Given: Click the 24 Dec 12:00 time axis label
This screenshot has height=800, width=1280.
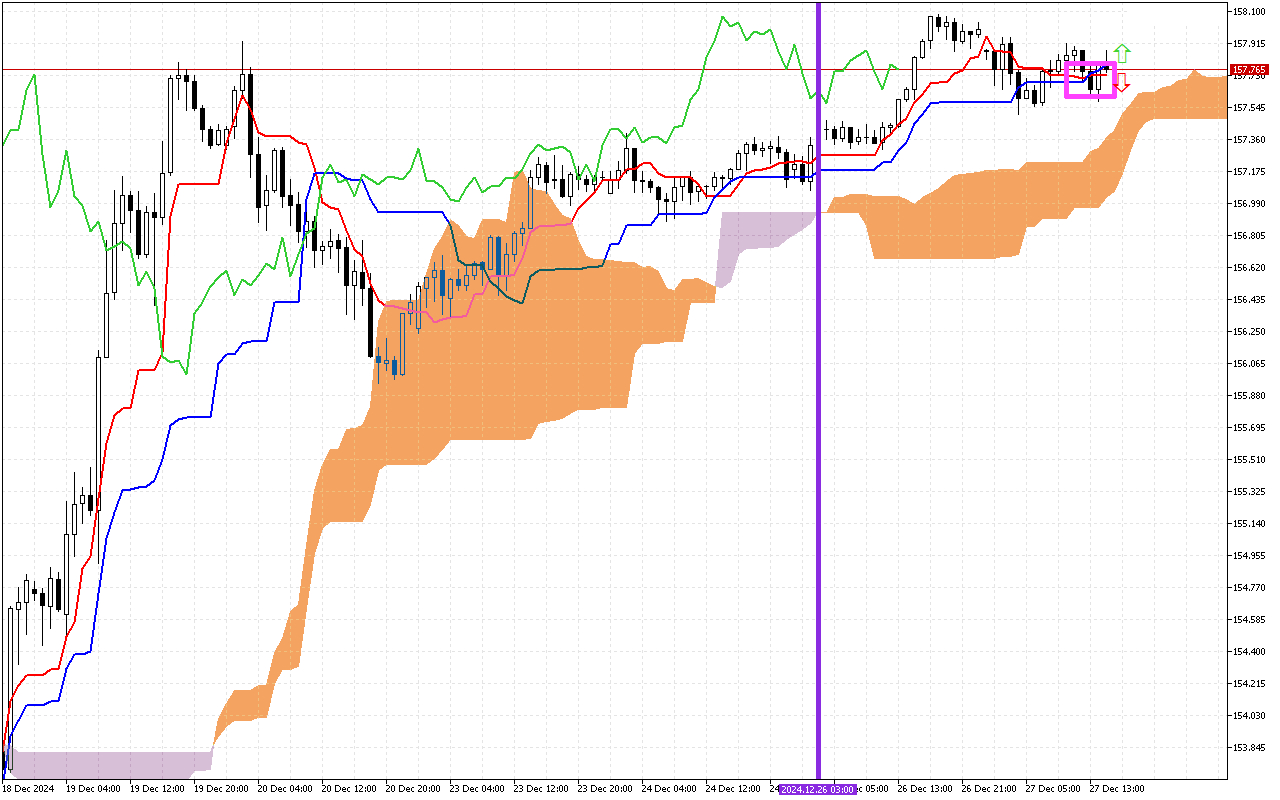Looking at the screenshot, I should [x=733, y=789].
